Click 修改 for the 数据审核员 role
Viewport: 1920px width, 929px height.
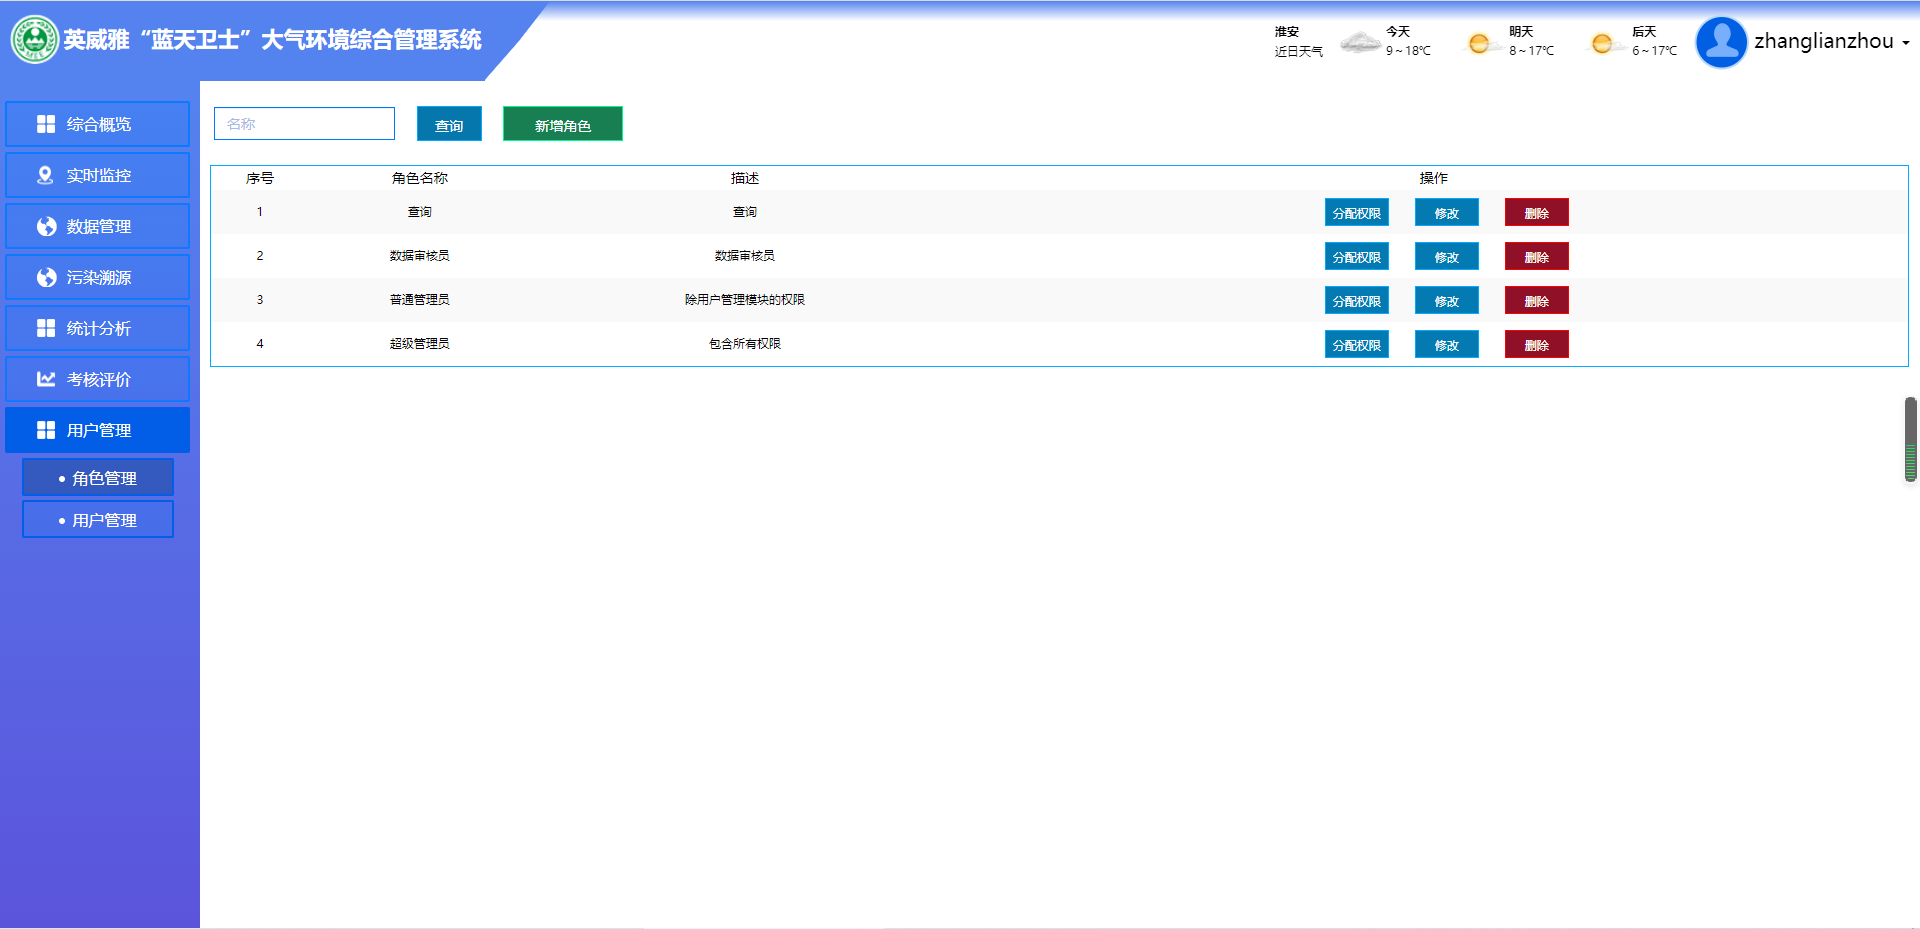point(1446,257)
